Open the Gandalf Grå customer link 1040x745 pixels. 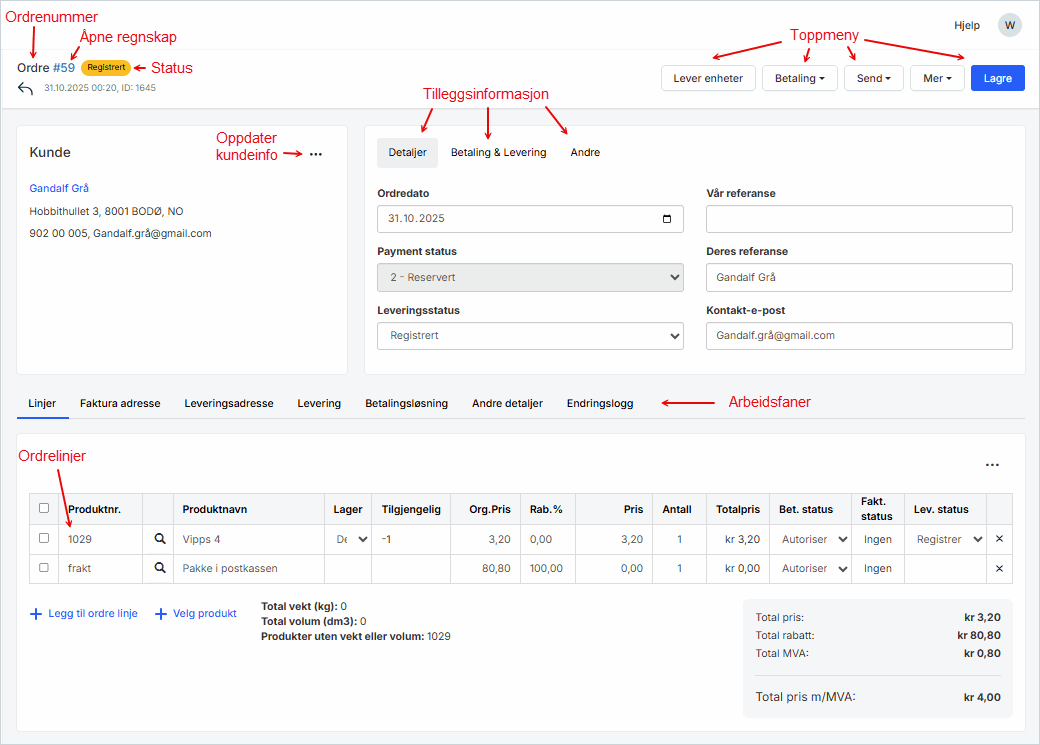(x=59, y=188)
